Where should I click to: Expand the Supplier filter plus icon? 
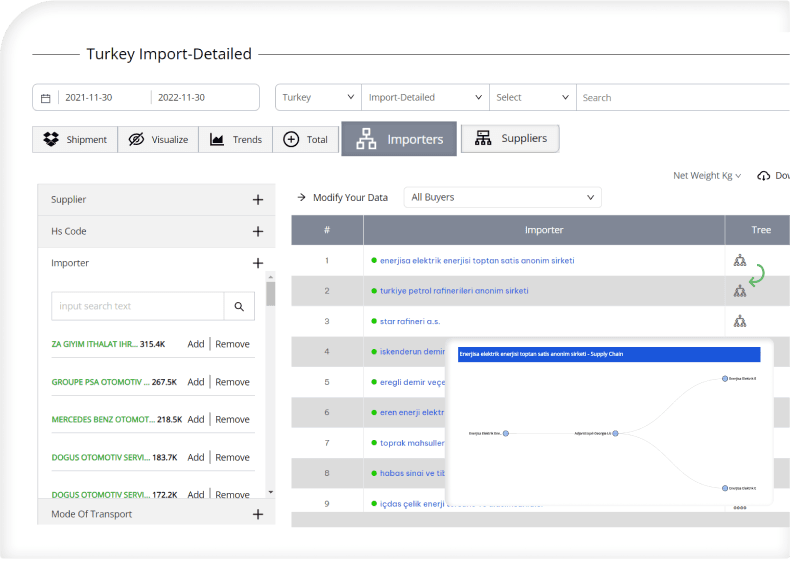point(257,200)
